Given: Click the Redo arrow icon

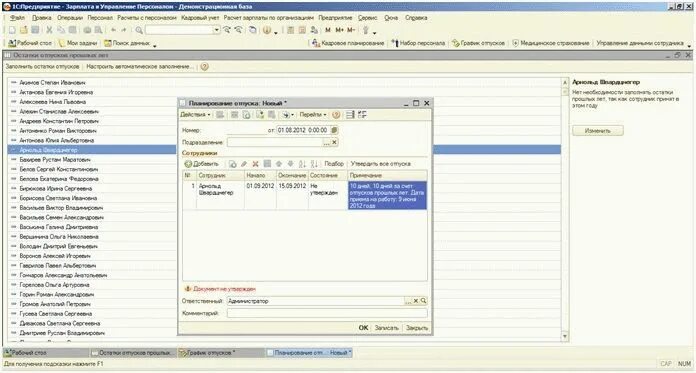Looking at the screenshot, I should click(x=124, y=30).
